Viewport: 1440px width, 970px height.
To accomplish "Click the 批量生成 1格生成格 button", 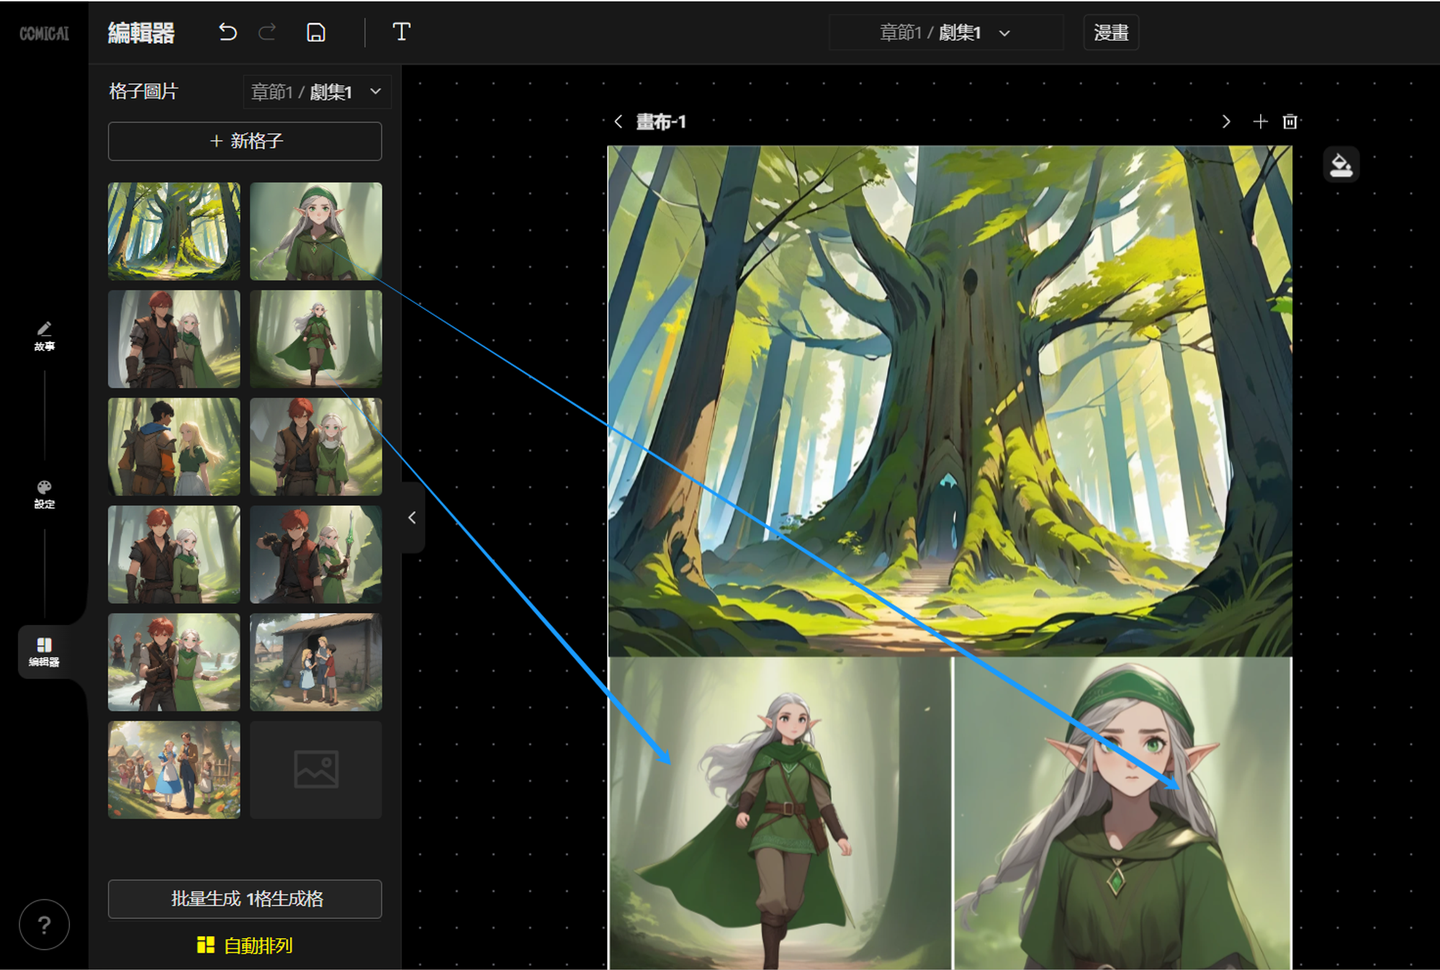I will [x=245, y=899].
